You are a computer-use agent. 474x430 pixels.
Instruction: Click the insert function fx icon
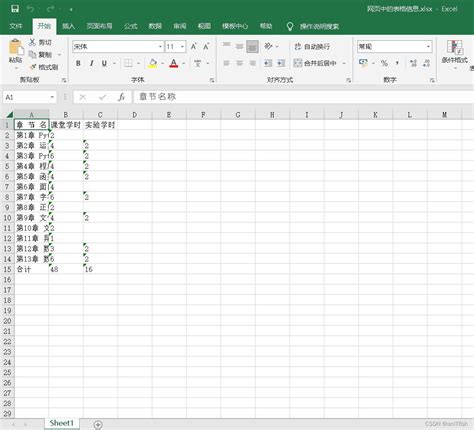(x=122, y=97)
